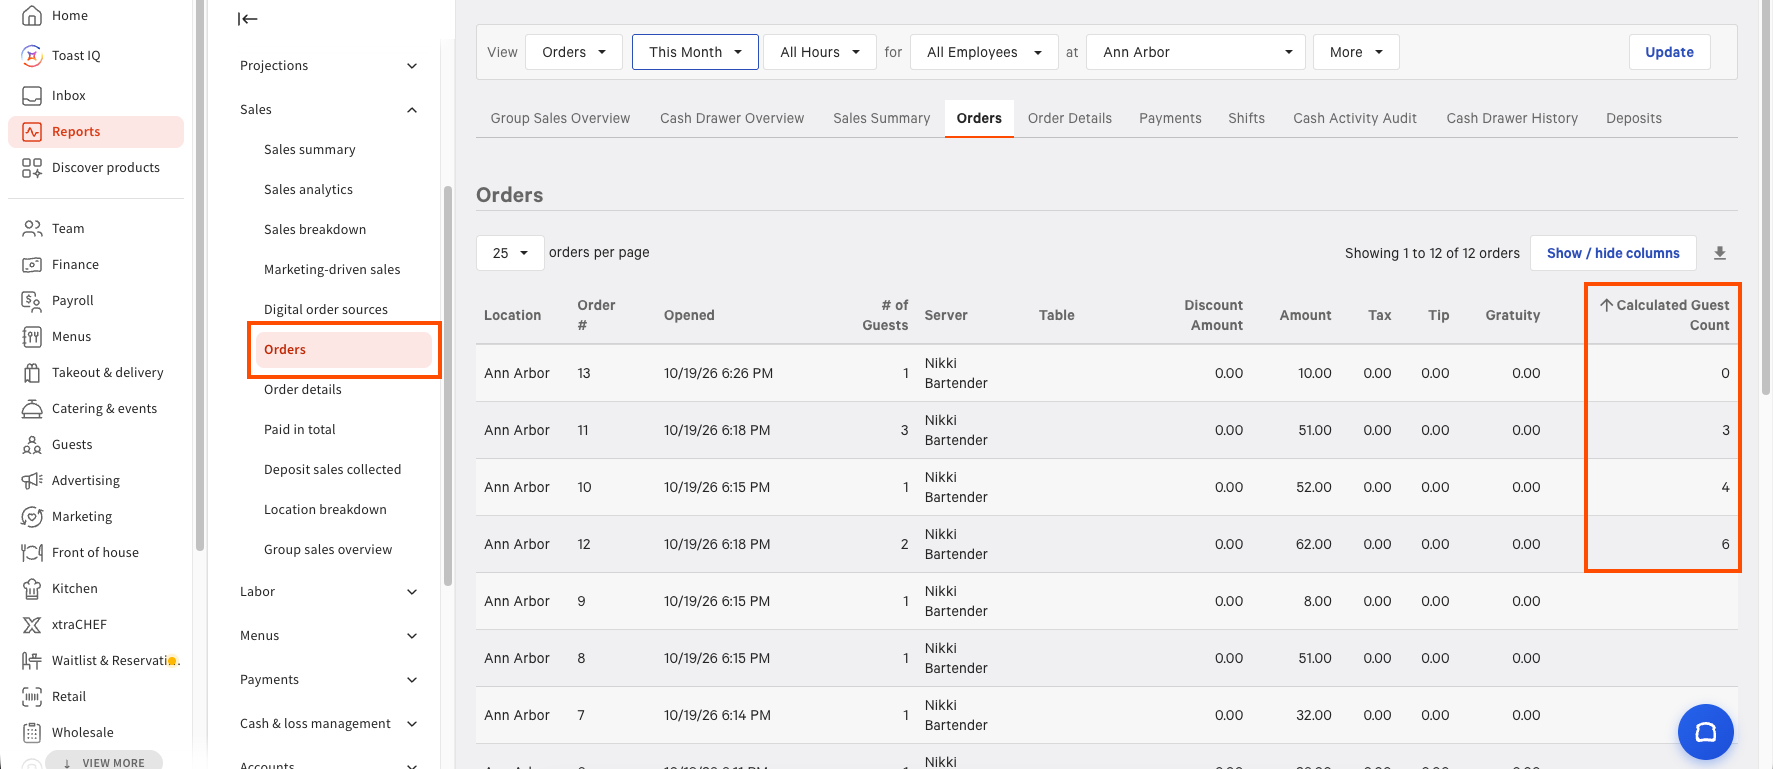Open the All Employees dropdown
Screen dimensions: 1773x769
coord(984,52)
